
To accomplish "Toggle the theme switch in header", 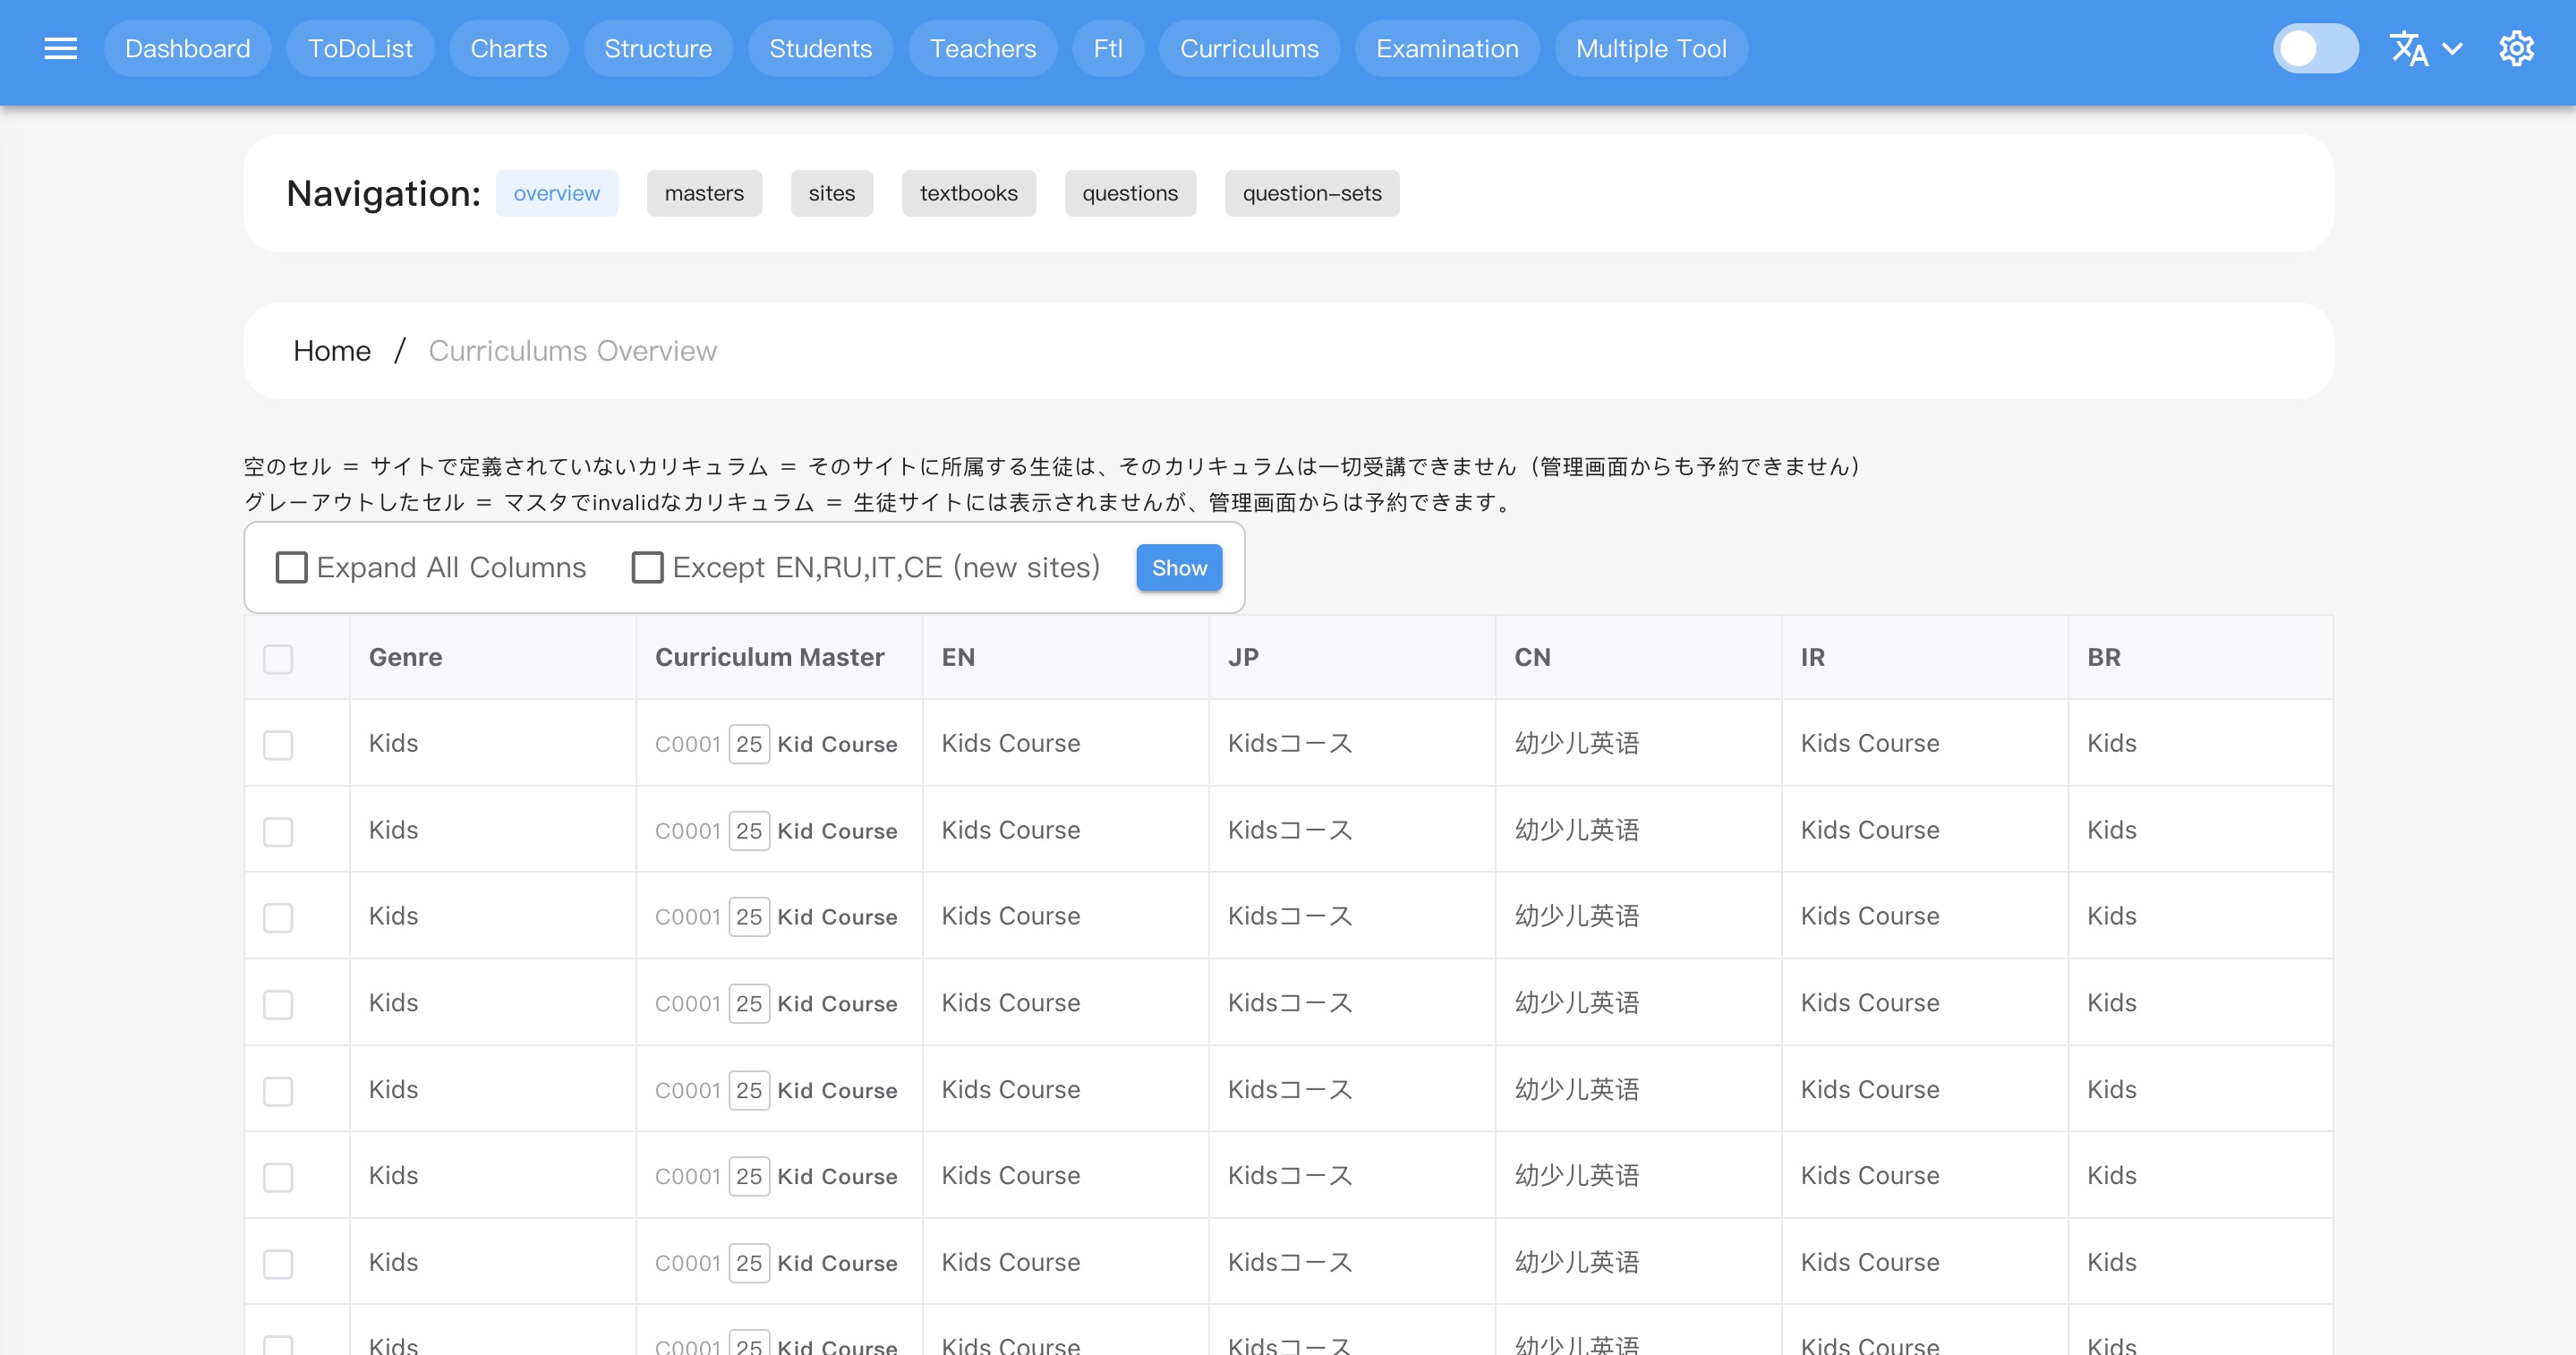I will (x=2316, y=48).
